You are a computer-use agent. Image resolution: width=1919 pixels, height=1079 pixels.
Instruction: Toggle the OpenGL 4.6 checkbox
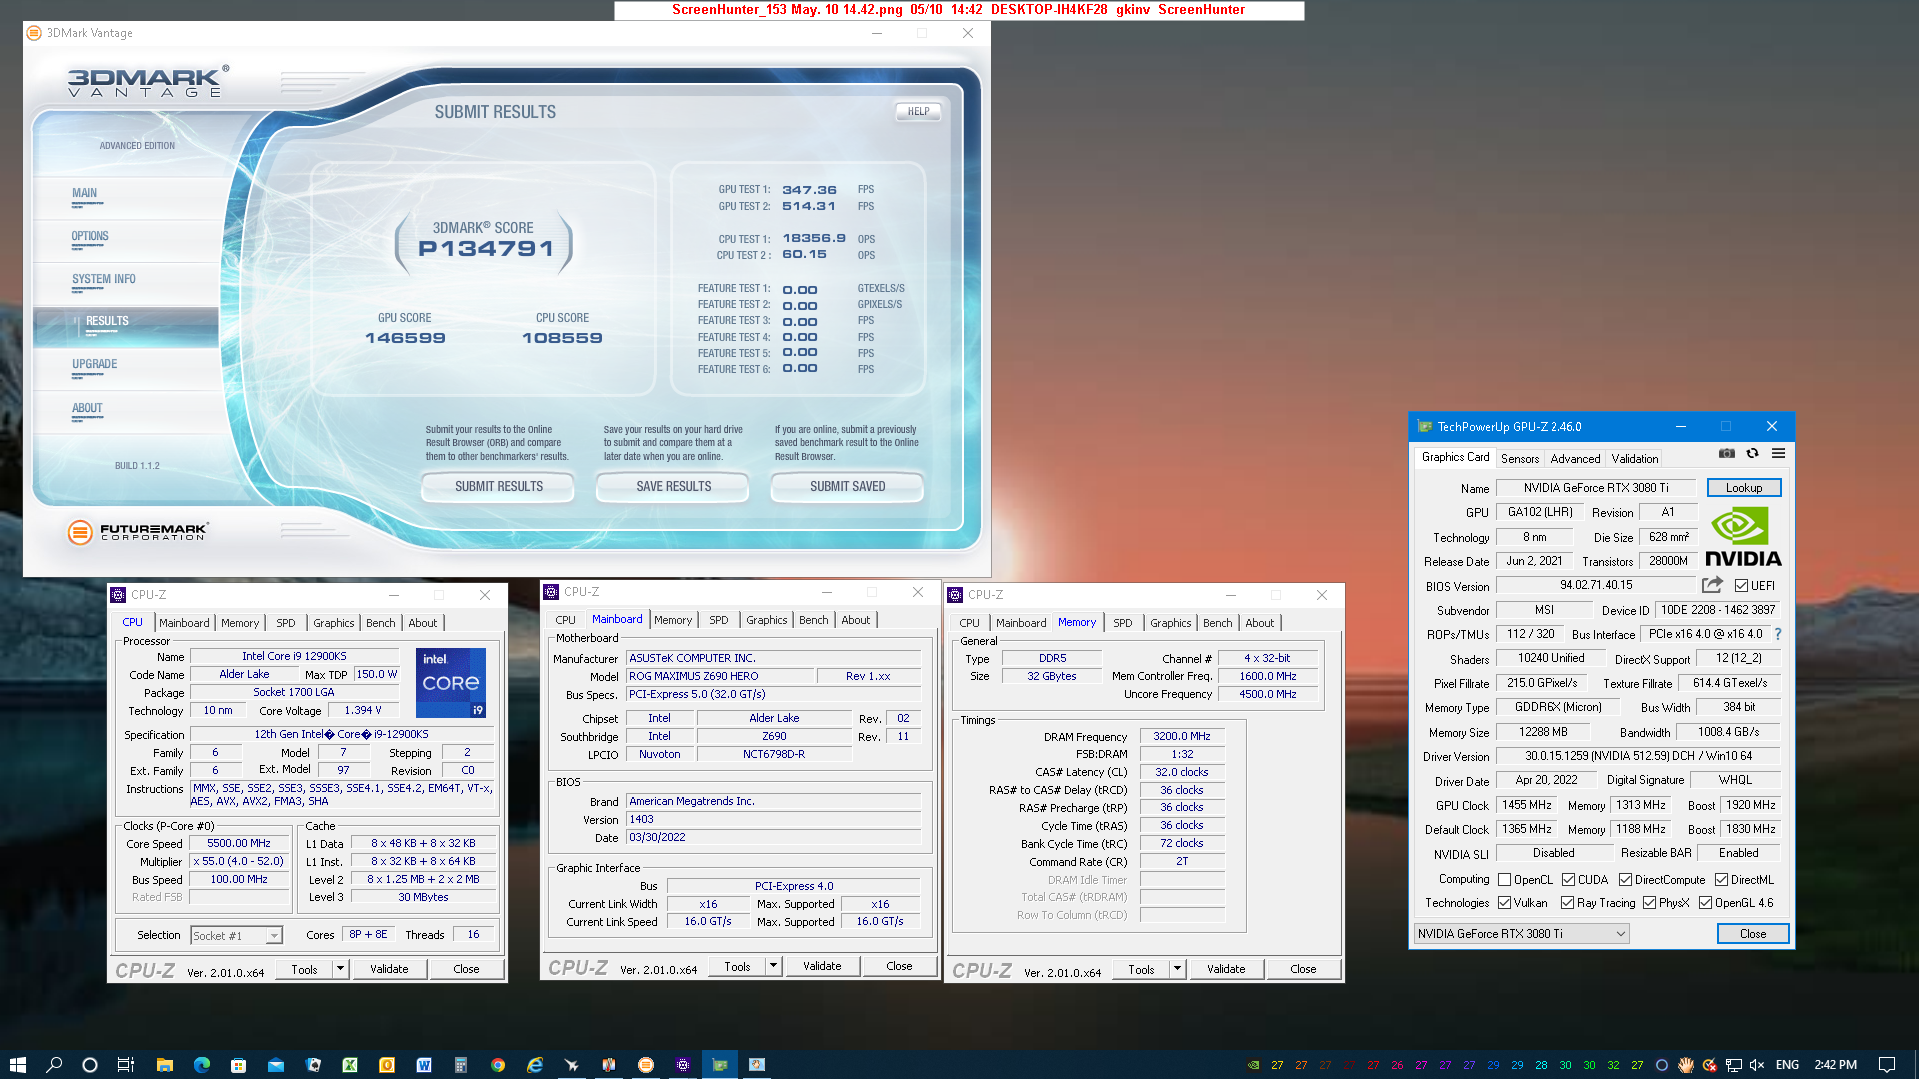coord(1705,903)
